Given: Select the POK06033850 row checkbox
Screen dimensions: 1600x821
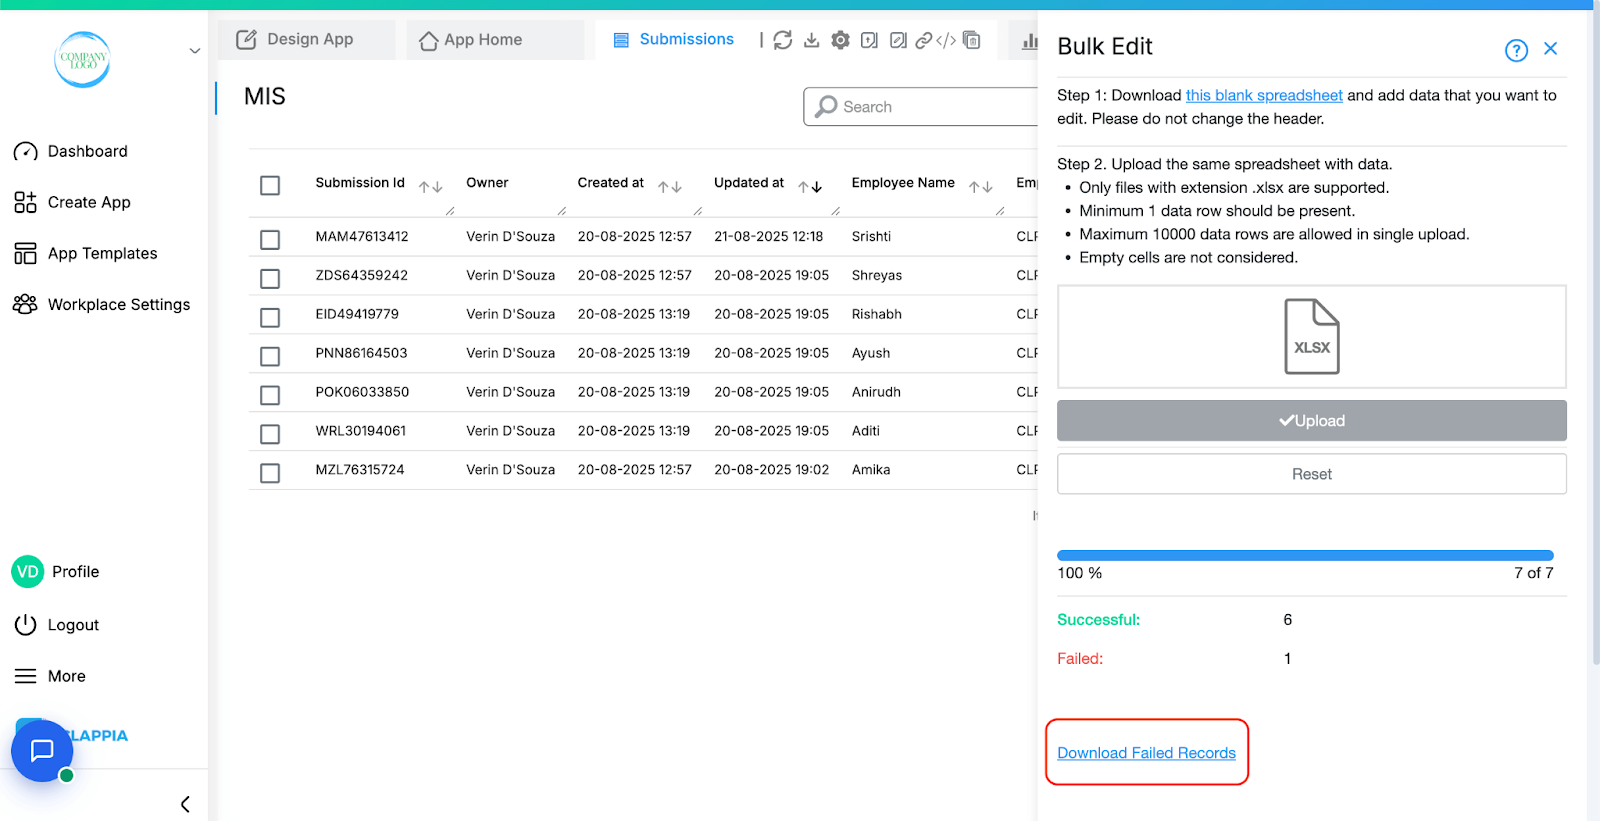Looking at the screenshot, I should [x=270, y=395].
